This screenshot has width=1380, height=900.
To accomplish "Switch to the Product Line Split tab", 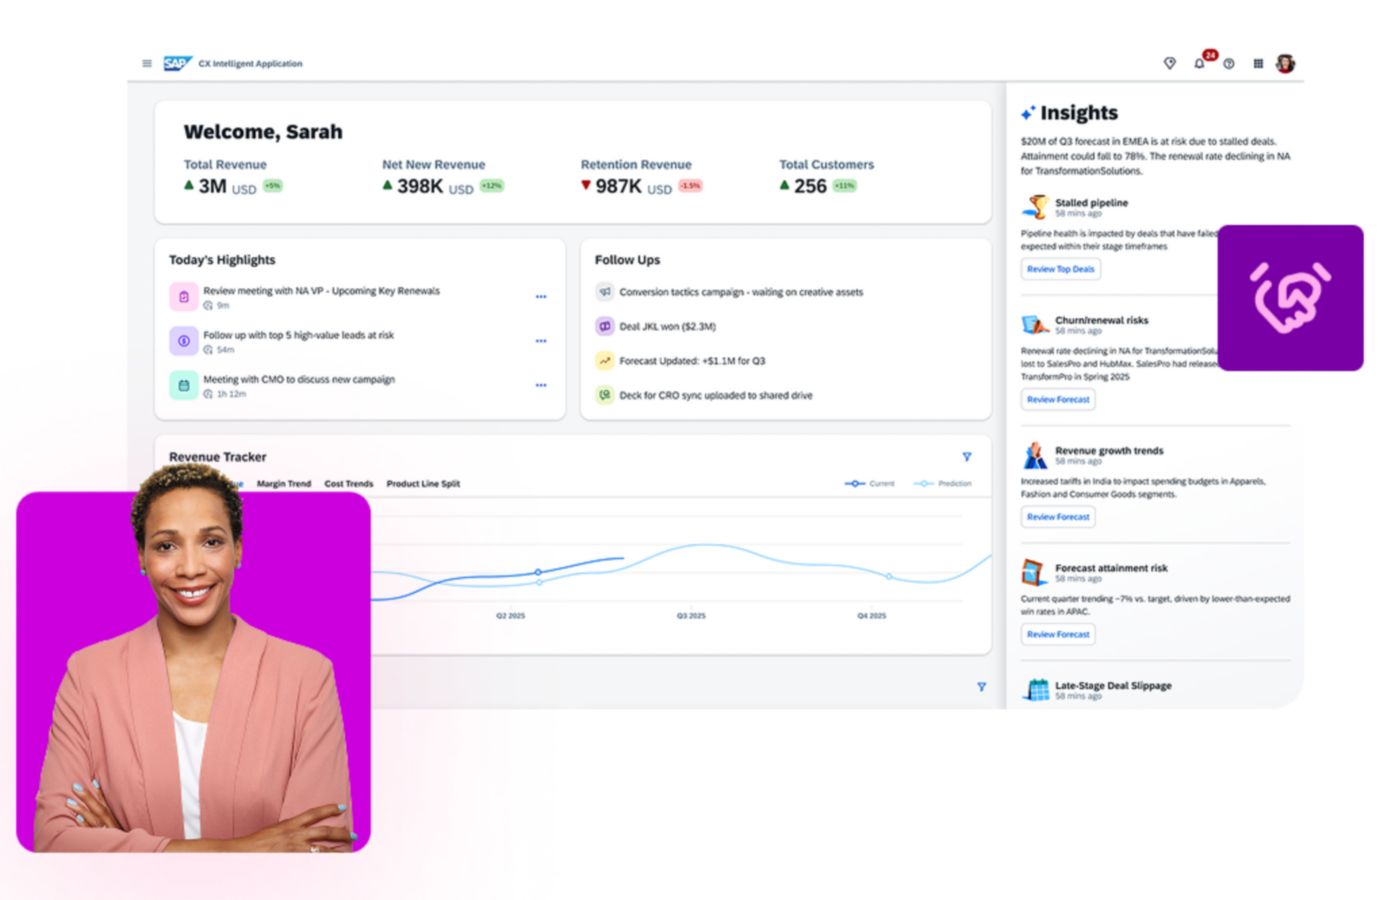I will pos(423,484).
